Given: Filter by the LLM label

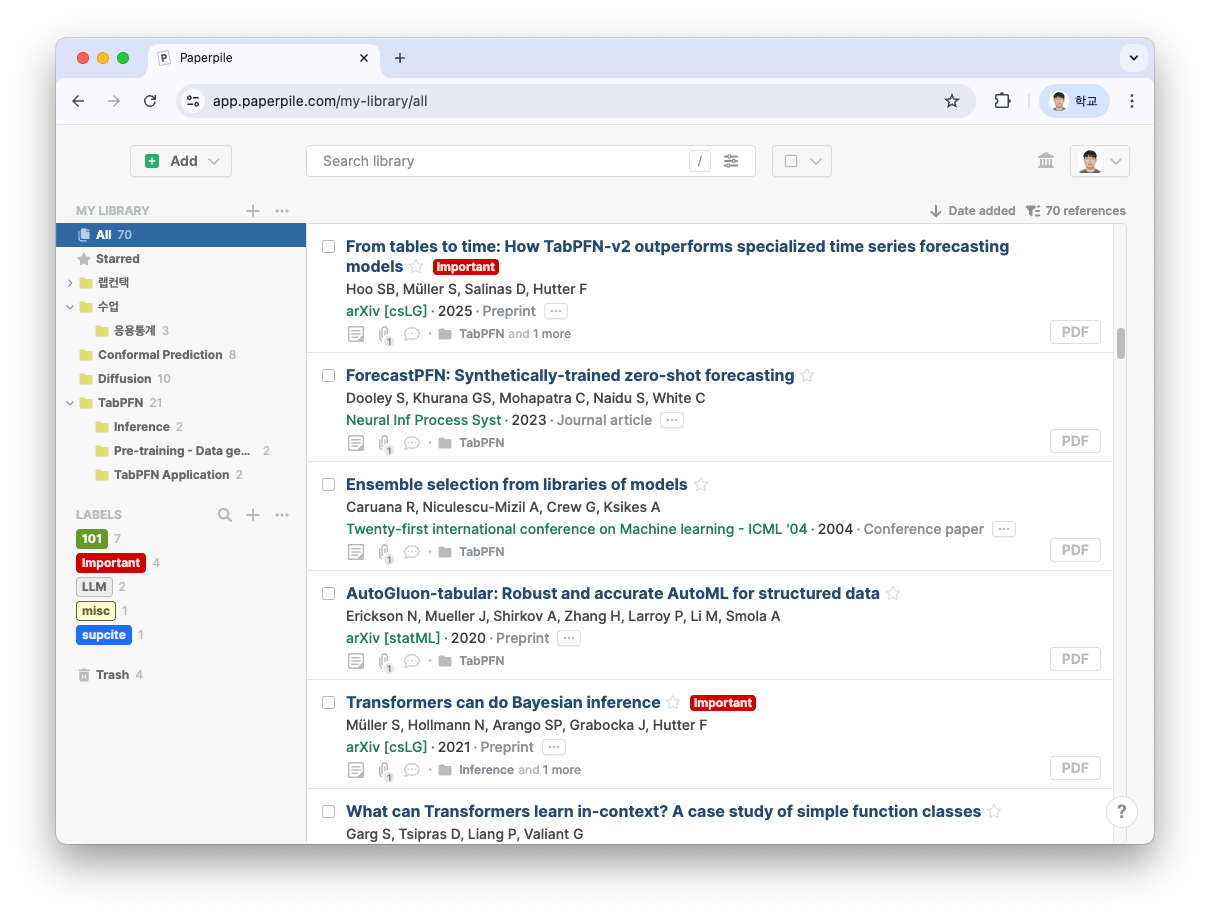Looking at the screenshot, I should click(x=94, y=587).
